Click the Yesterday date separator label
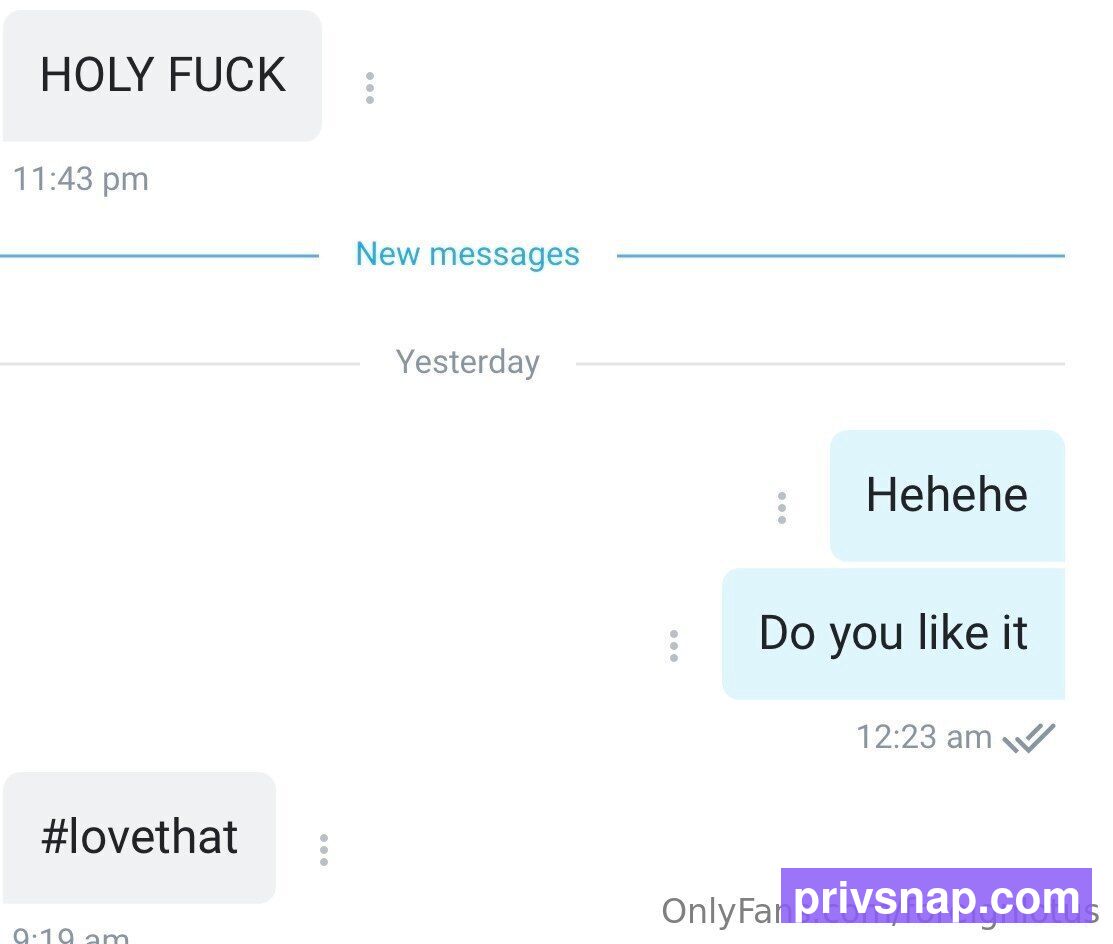The height and width of the screenshot is (944, 1113). (468, 362)
